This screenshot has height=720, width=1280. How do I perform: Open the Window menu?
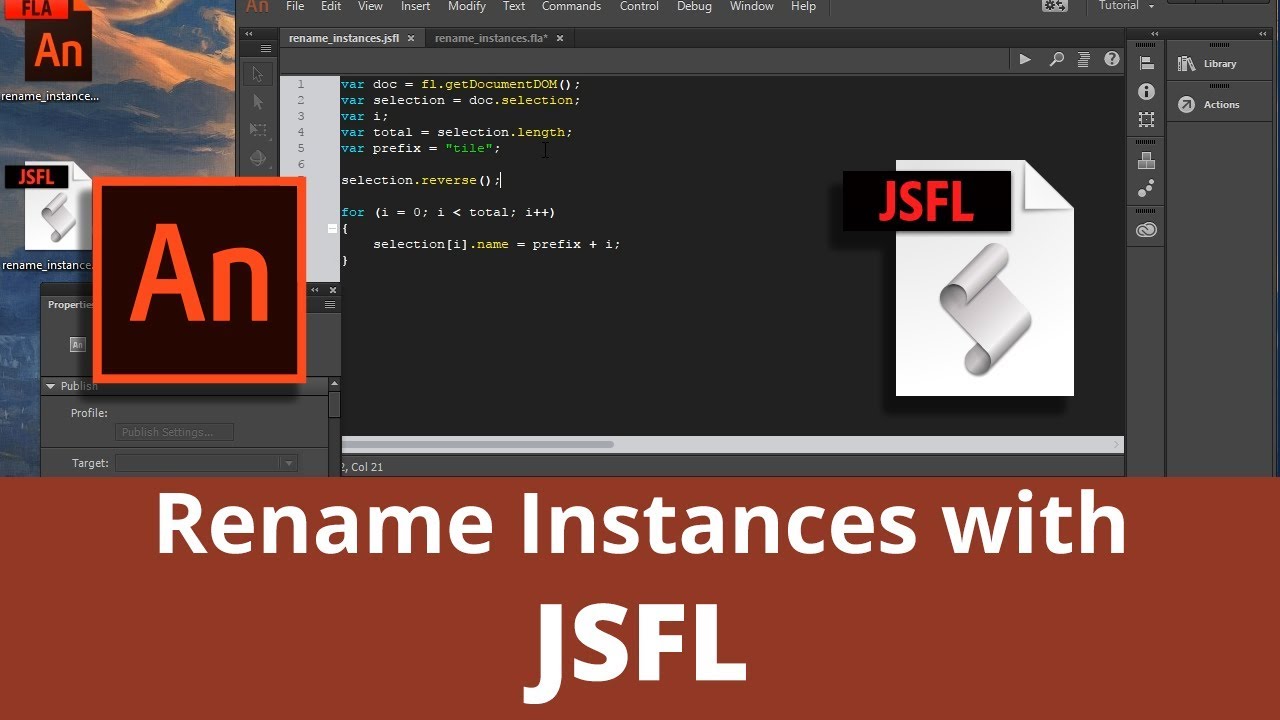pyautogui.click(x=752, y=6)
